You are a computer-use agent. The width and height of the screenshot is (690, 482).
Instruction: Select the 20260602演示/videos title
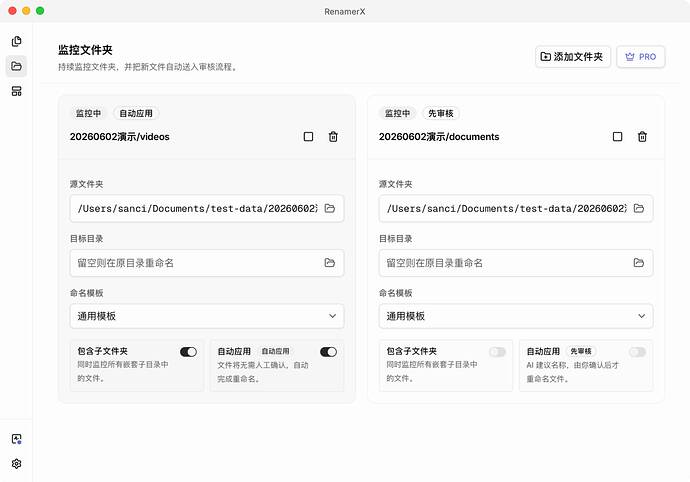[120, 137]
